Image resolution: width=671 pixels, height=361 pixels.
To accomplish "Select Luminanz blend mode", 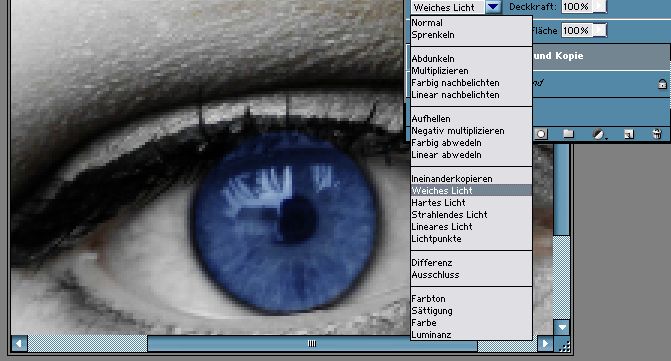I will click(x=471, y=334).
